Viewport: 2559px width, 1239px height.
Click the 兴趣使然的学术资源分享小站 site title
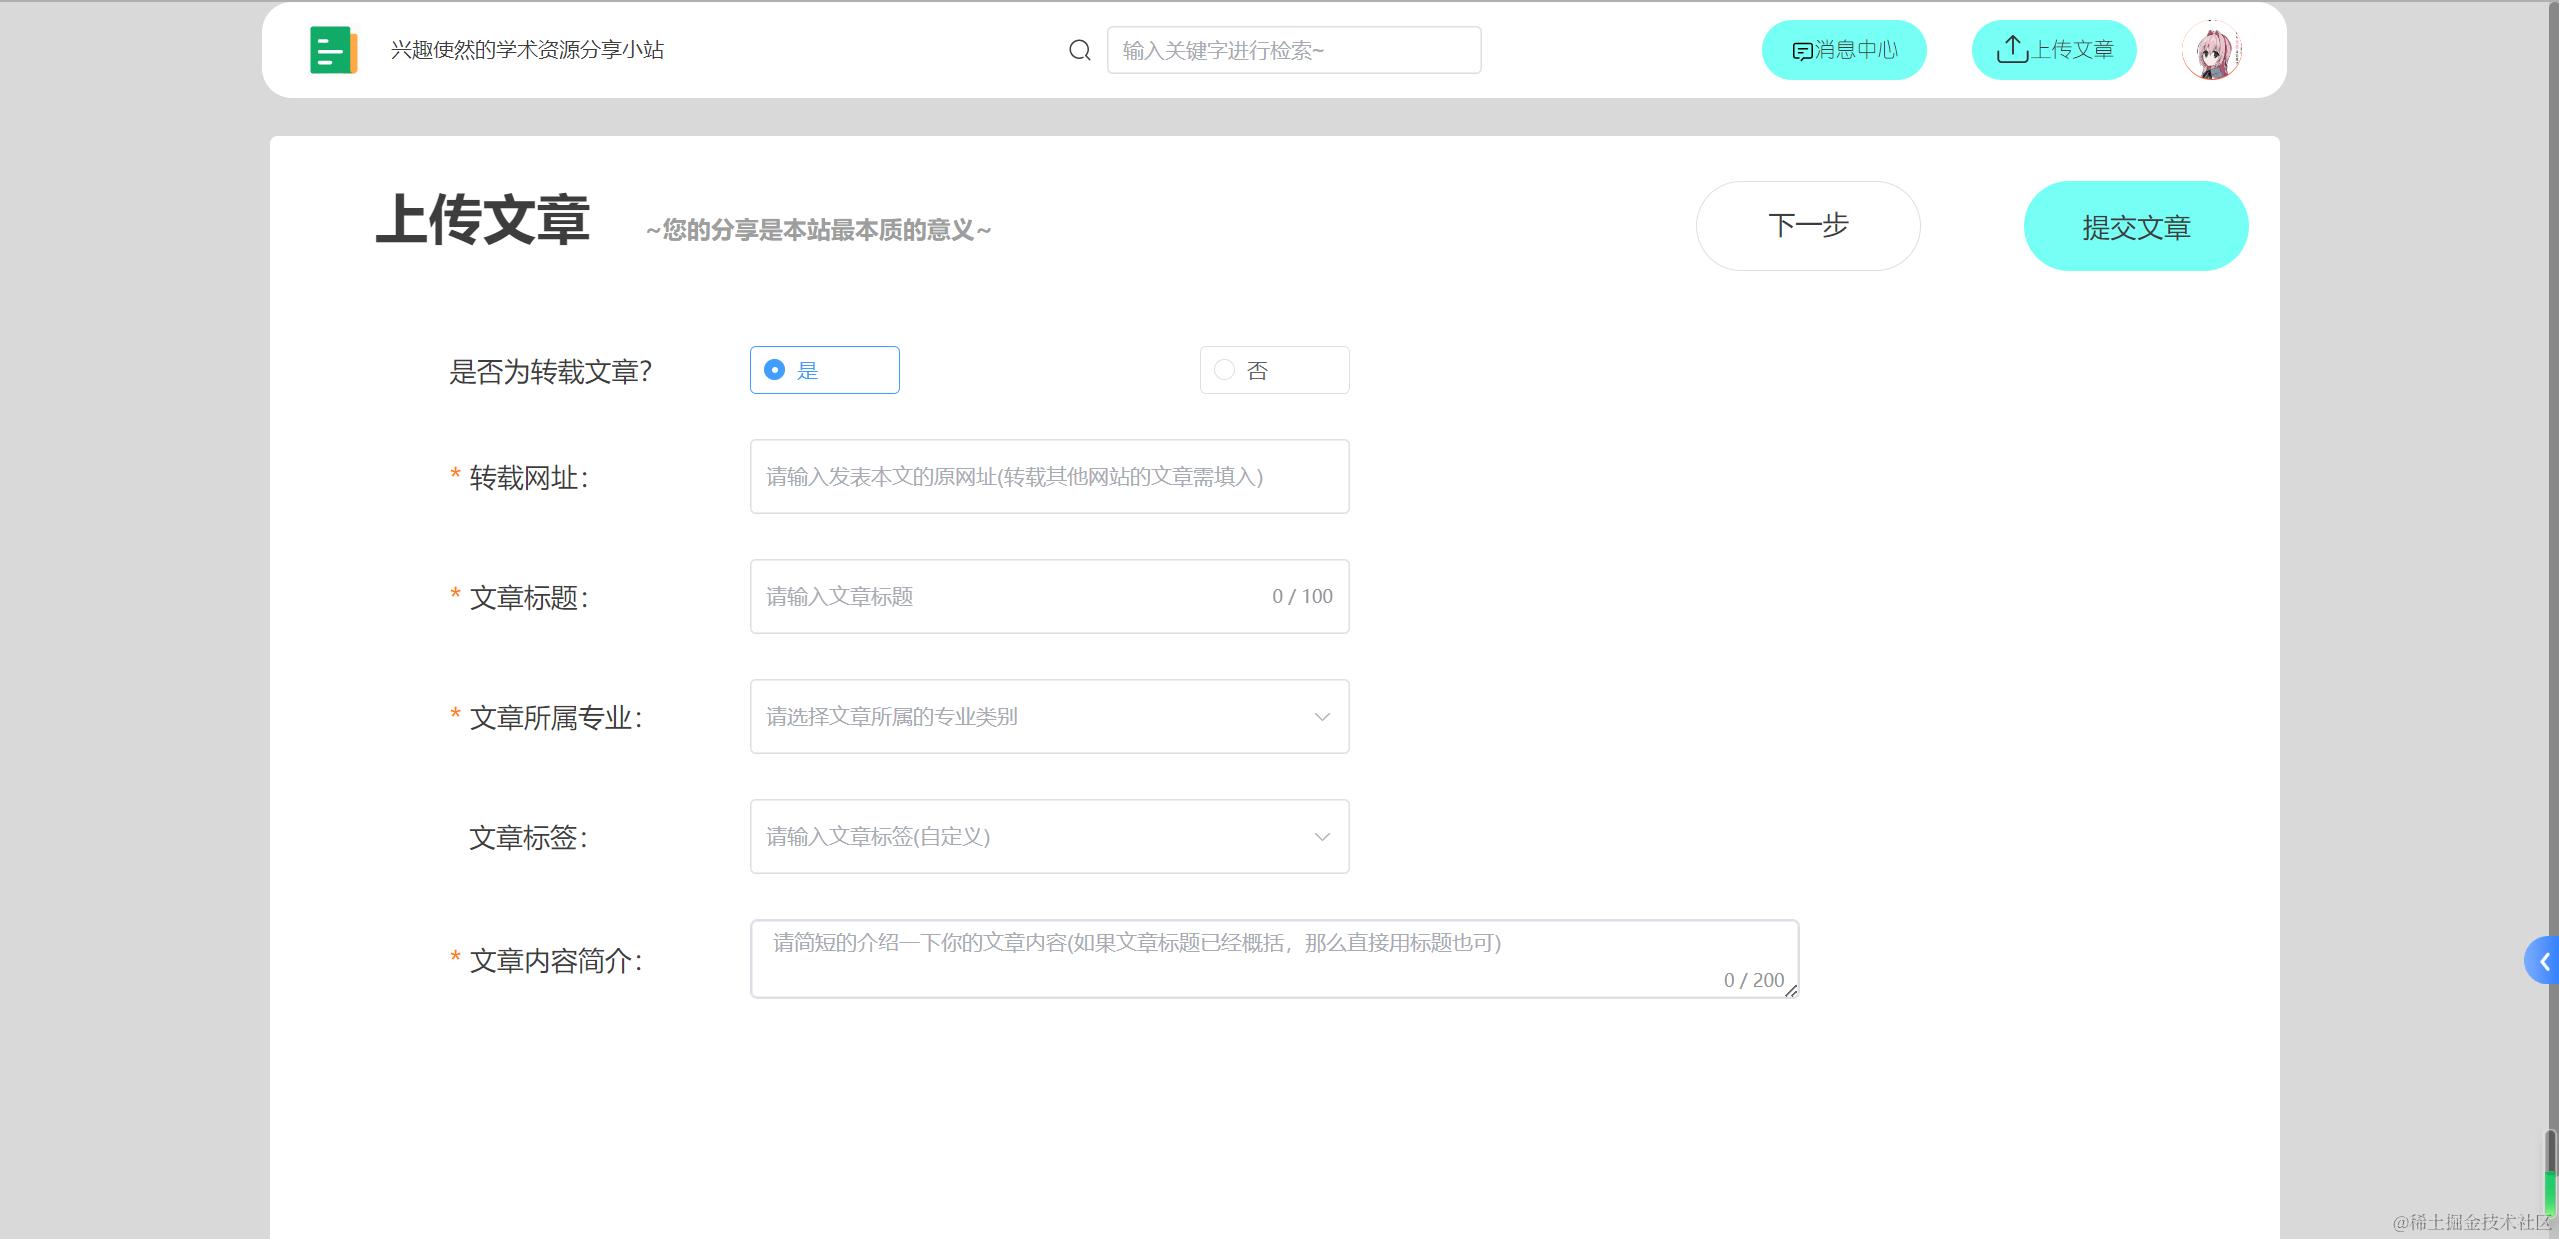(527, 49)
